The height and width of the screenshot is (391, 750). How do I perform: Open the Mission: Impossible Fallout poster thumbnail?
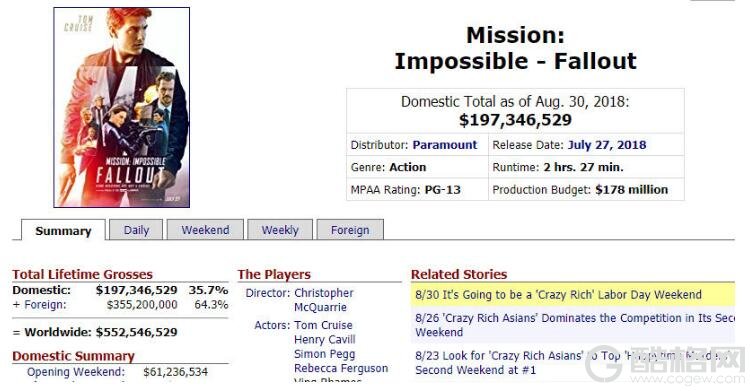point(121,107)
